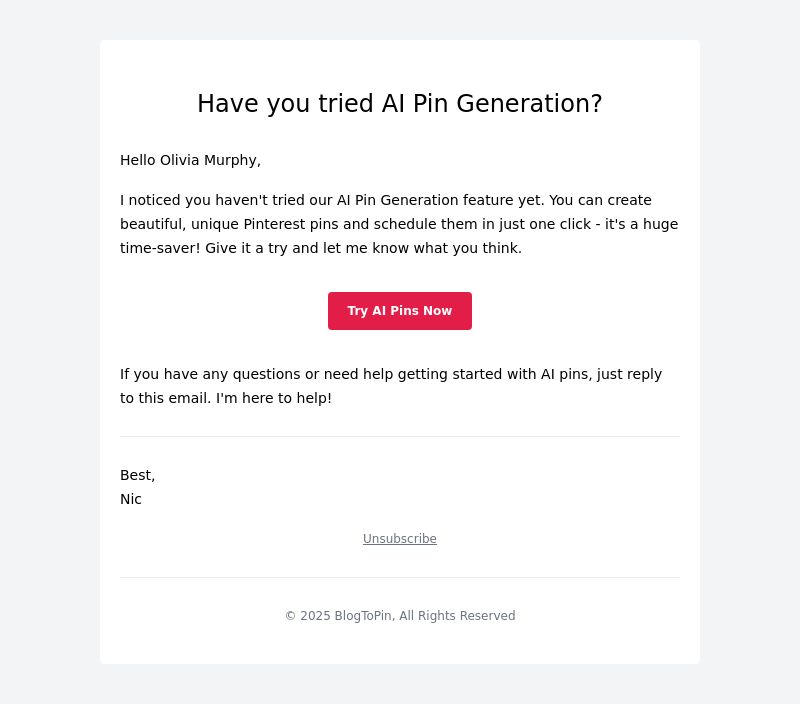
Task: Click the 'Best,' sign-off text
Action: pos(137,475)
